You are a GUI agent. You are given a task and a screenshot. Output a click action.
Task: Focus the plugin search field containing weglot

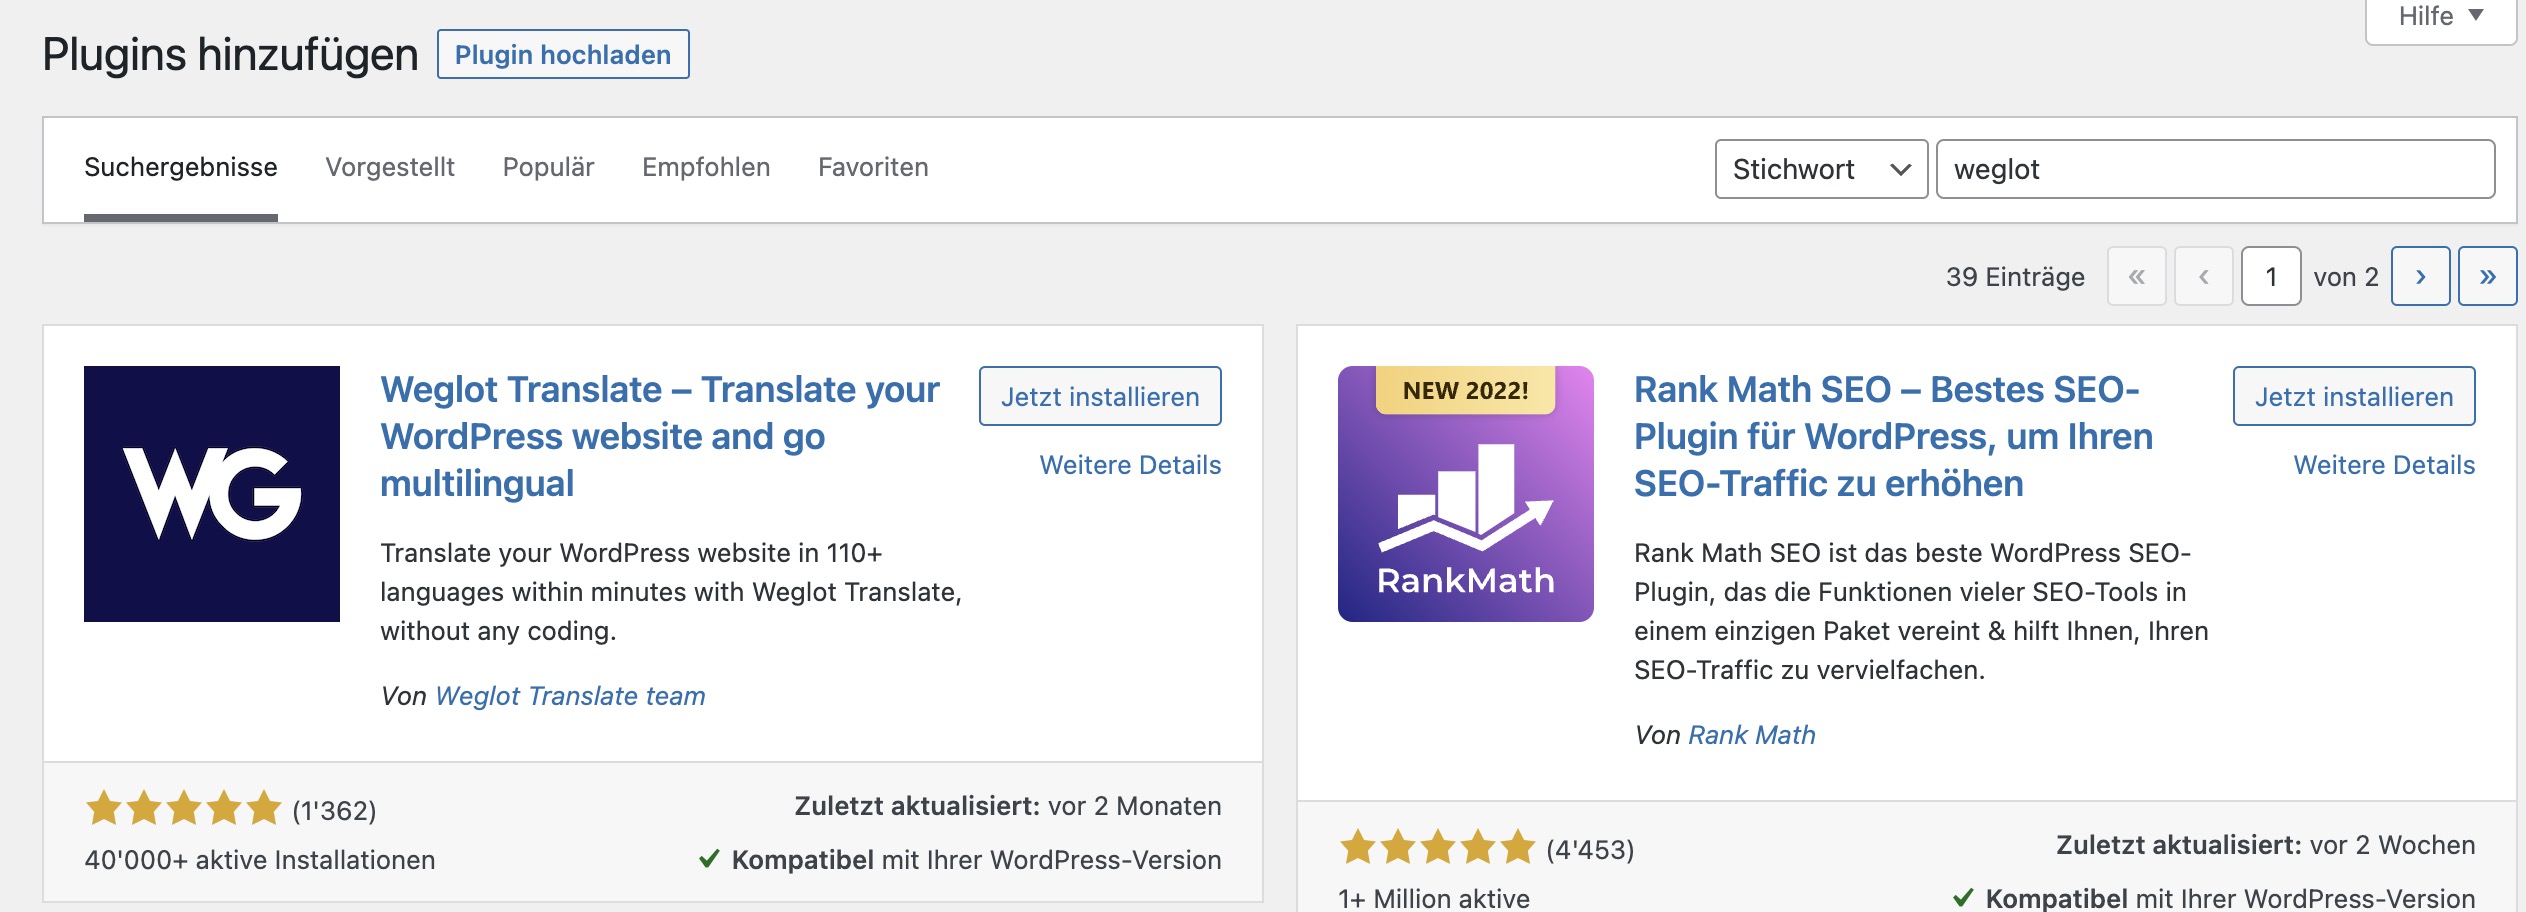tap(2215, 169)
